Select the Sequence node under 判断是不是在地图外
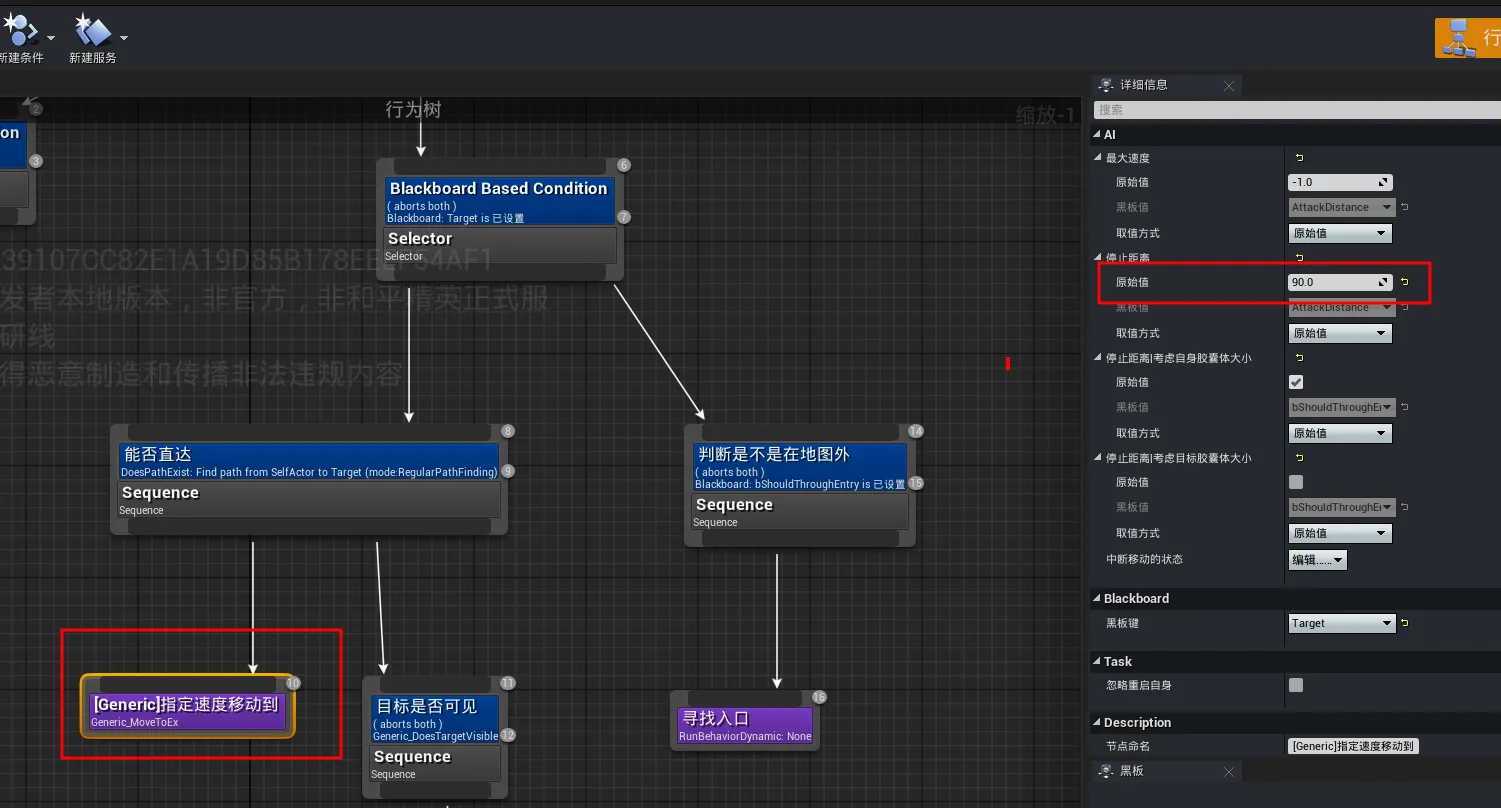Viewport: 1501px width, 808px height. click(x=800, y=512)
